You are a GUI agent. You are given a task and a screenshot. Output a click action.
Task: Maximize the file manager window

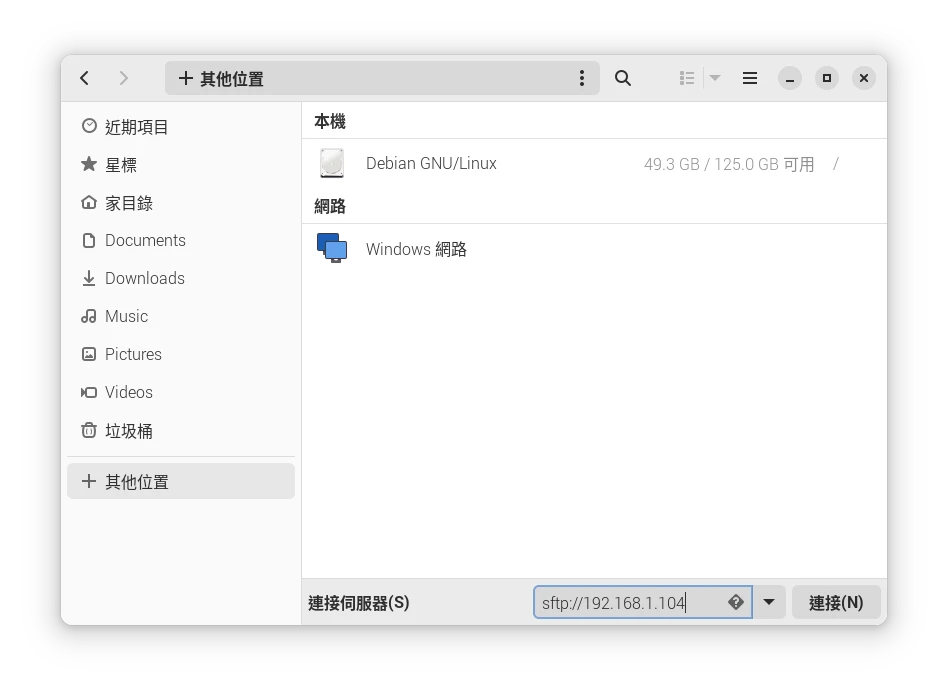pos(827,79)
